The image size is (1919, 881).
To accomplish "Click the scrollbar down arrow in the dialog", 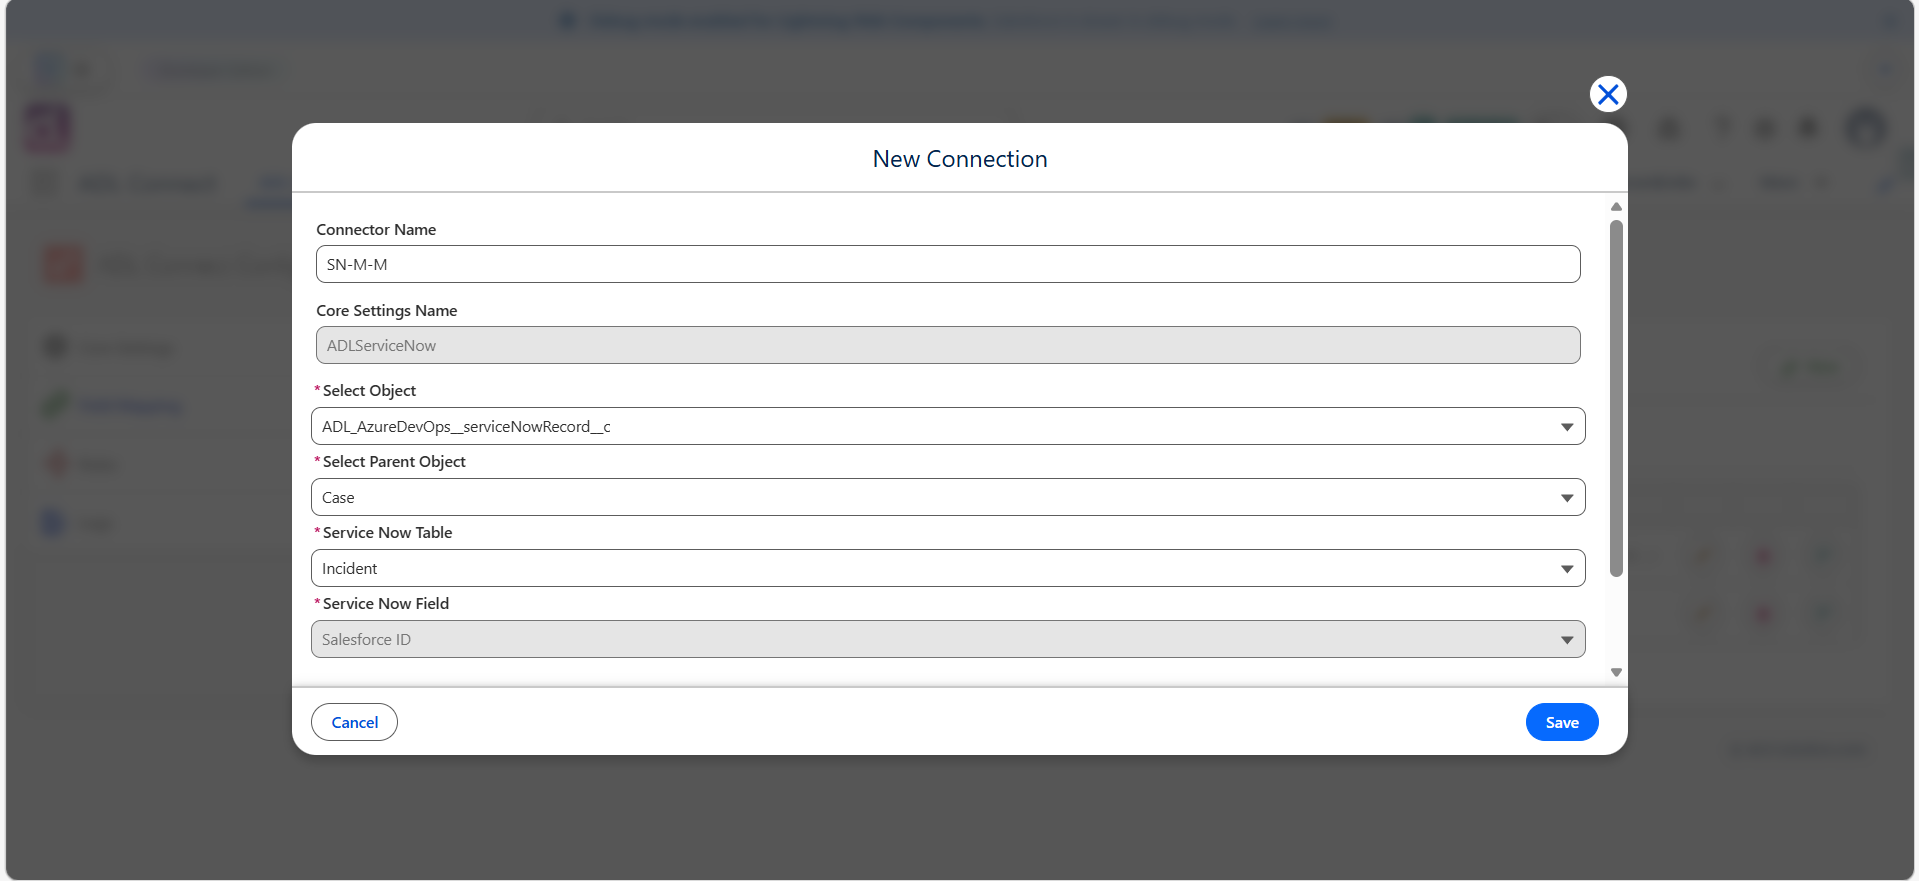I will point(1616,673).
